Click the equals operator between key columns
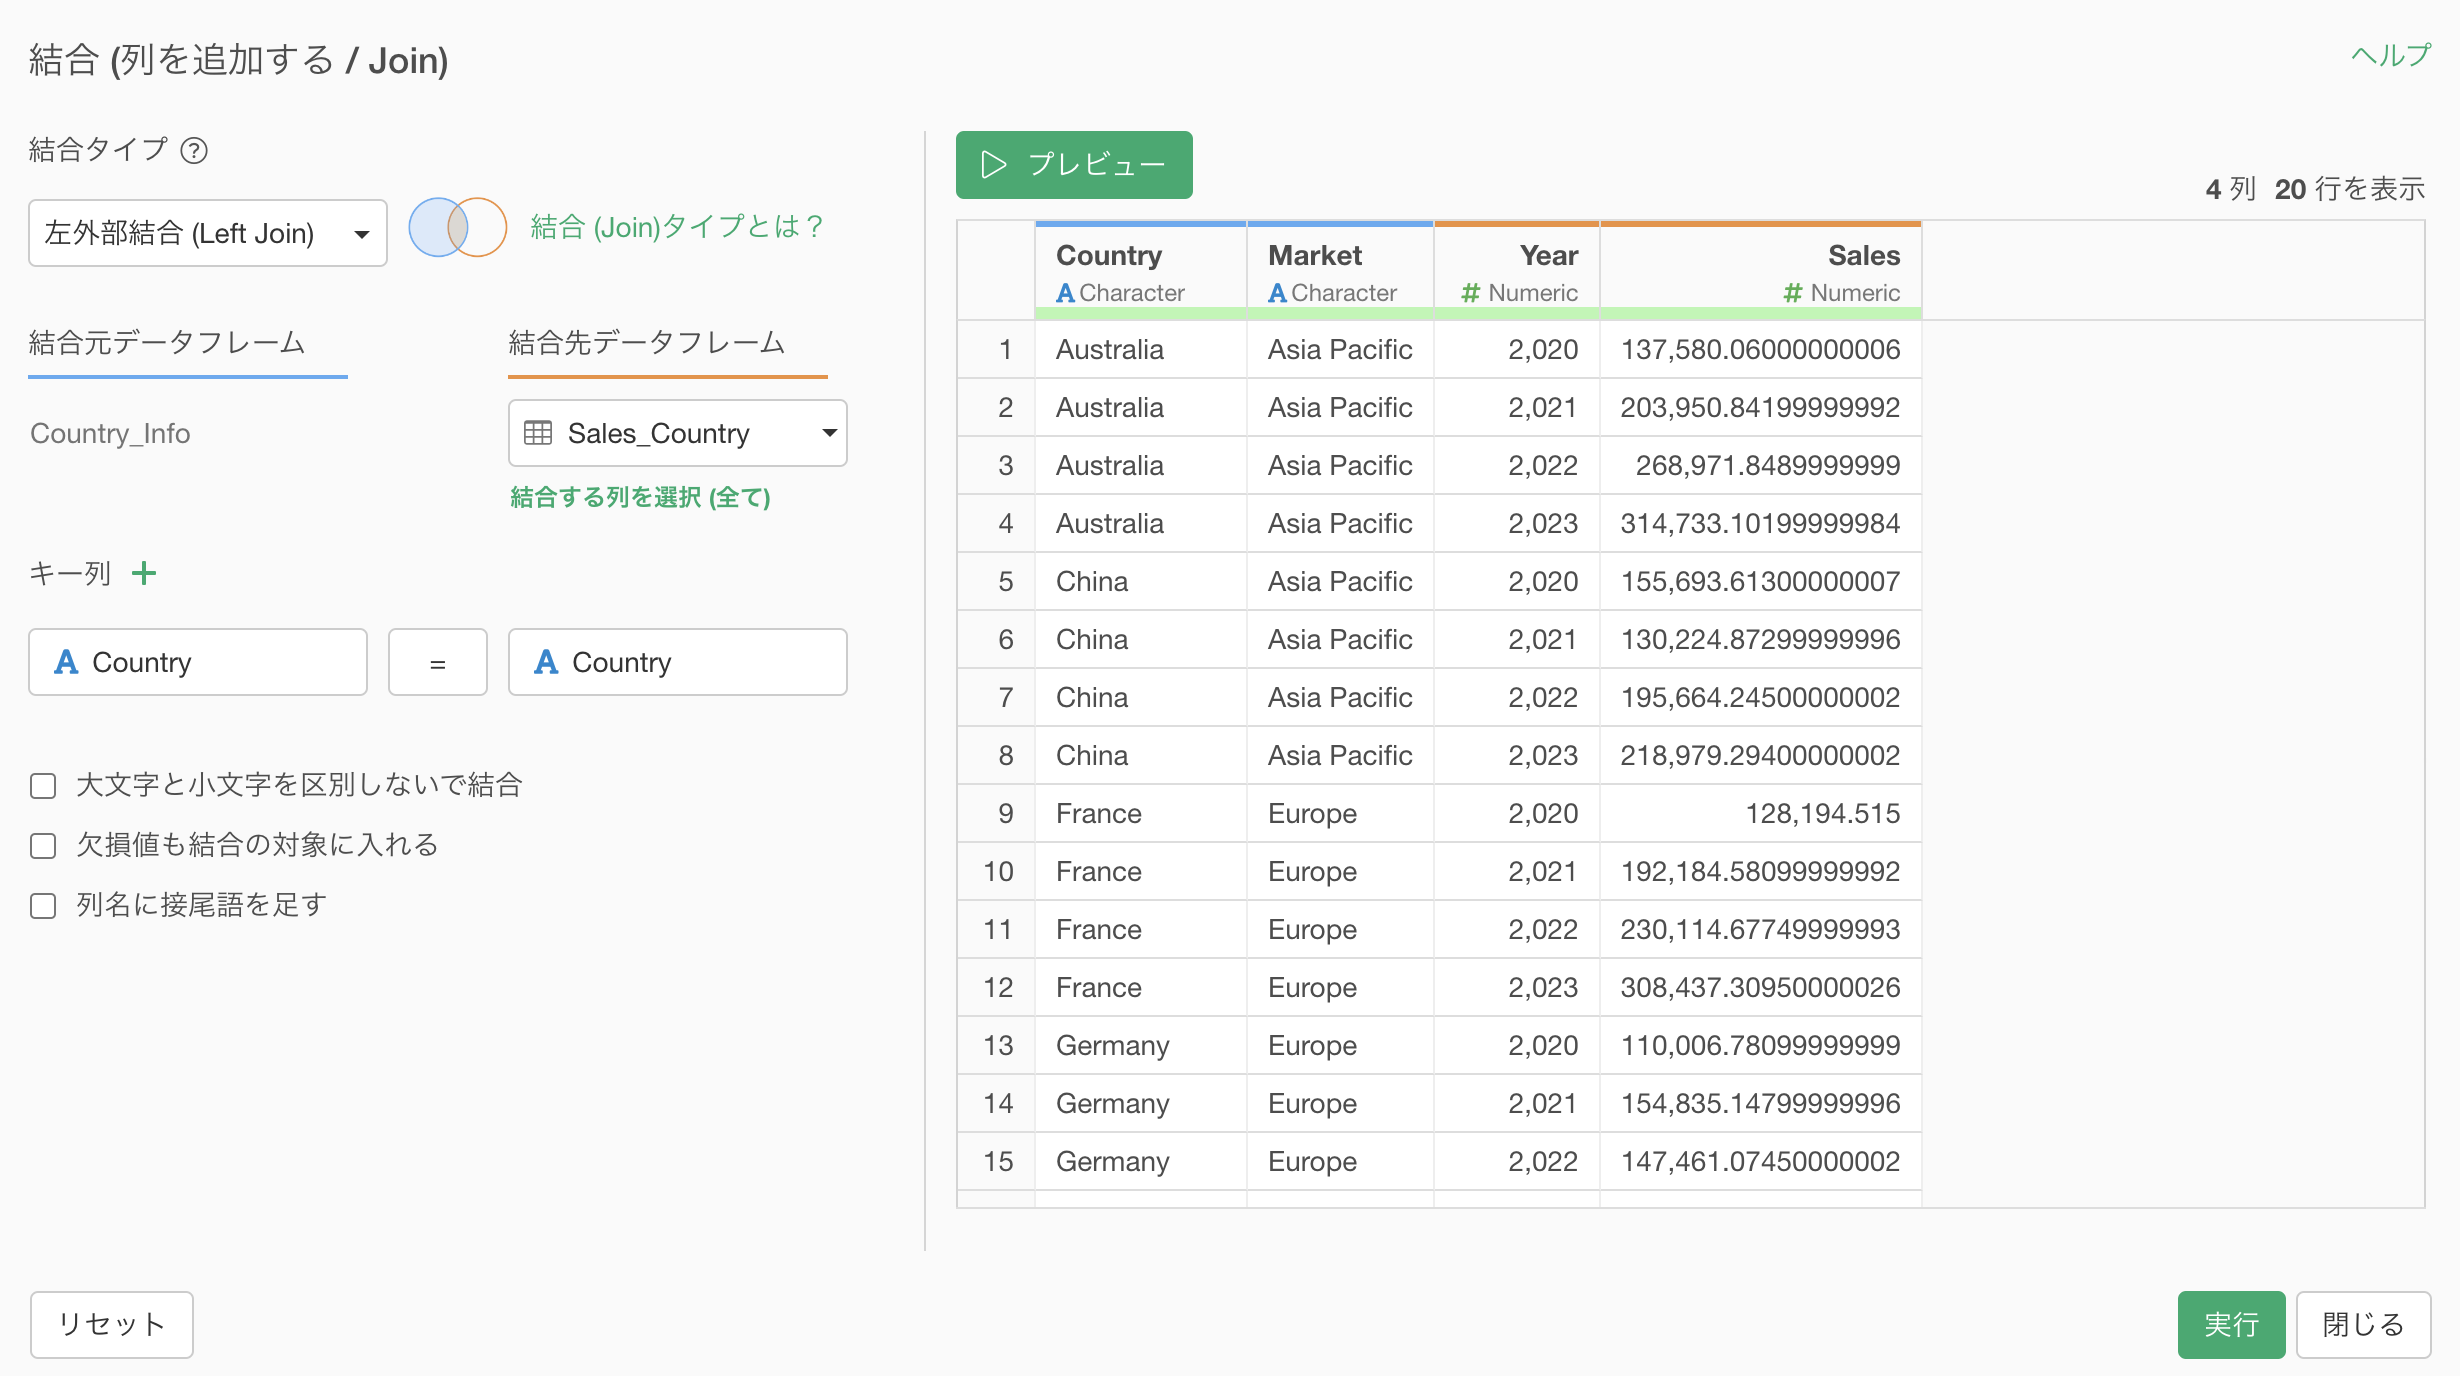 pyautogui.click(x=437, y=662)
